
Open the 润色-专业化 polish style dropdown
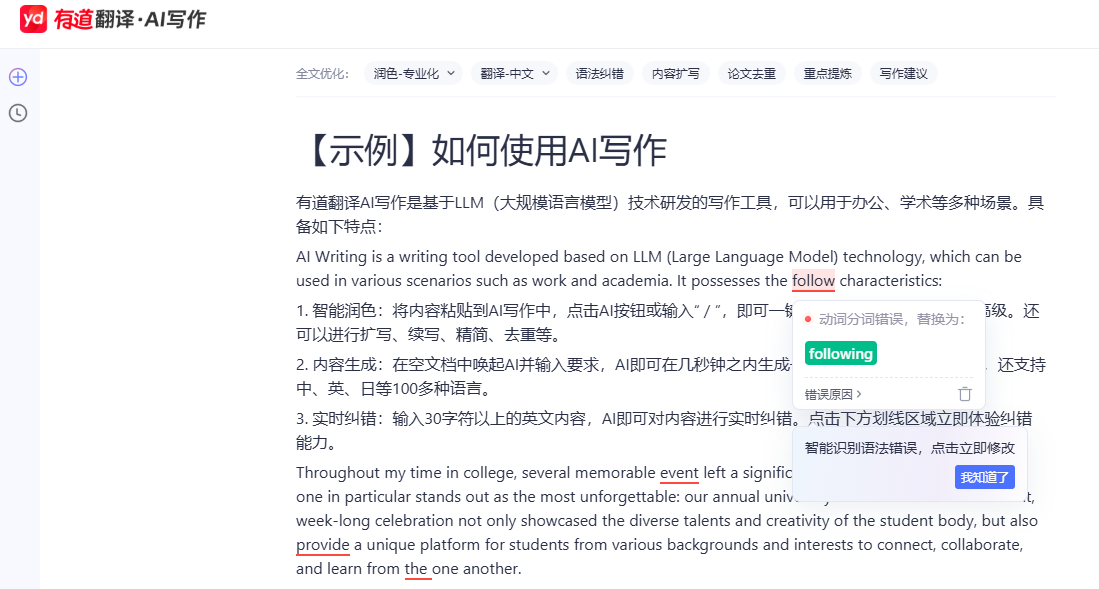[x=412, y=72]
